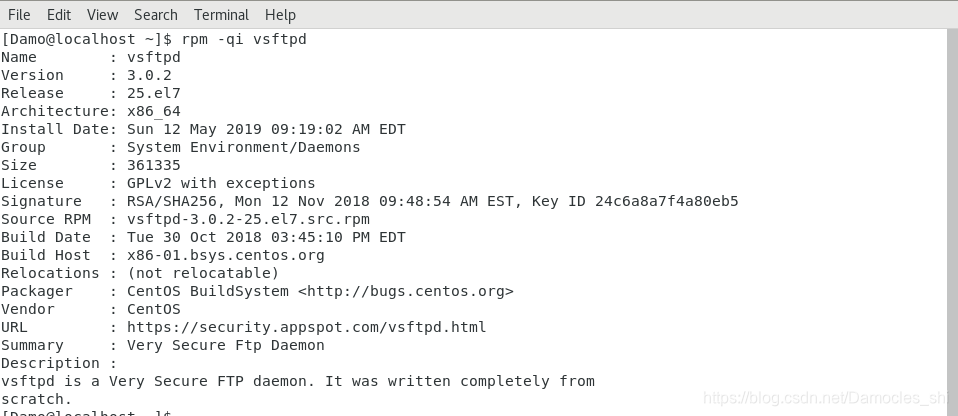
Task: Click the source RPM filename vsftpd-3.0.2-25.el7.src.rpm
Action: tap(248, 219)
